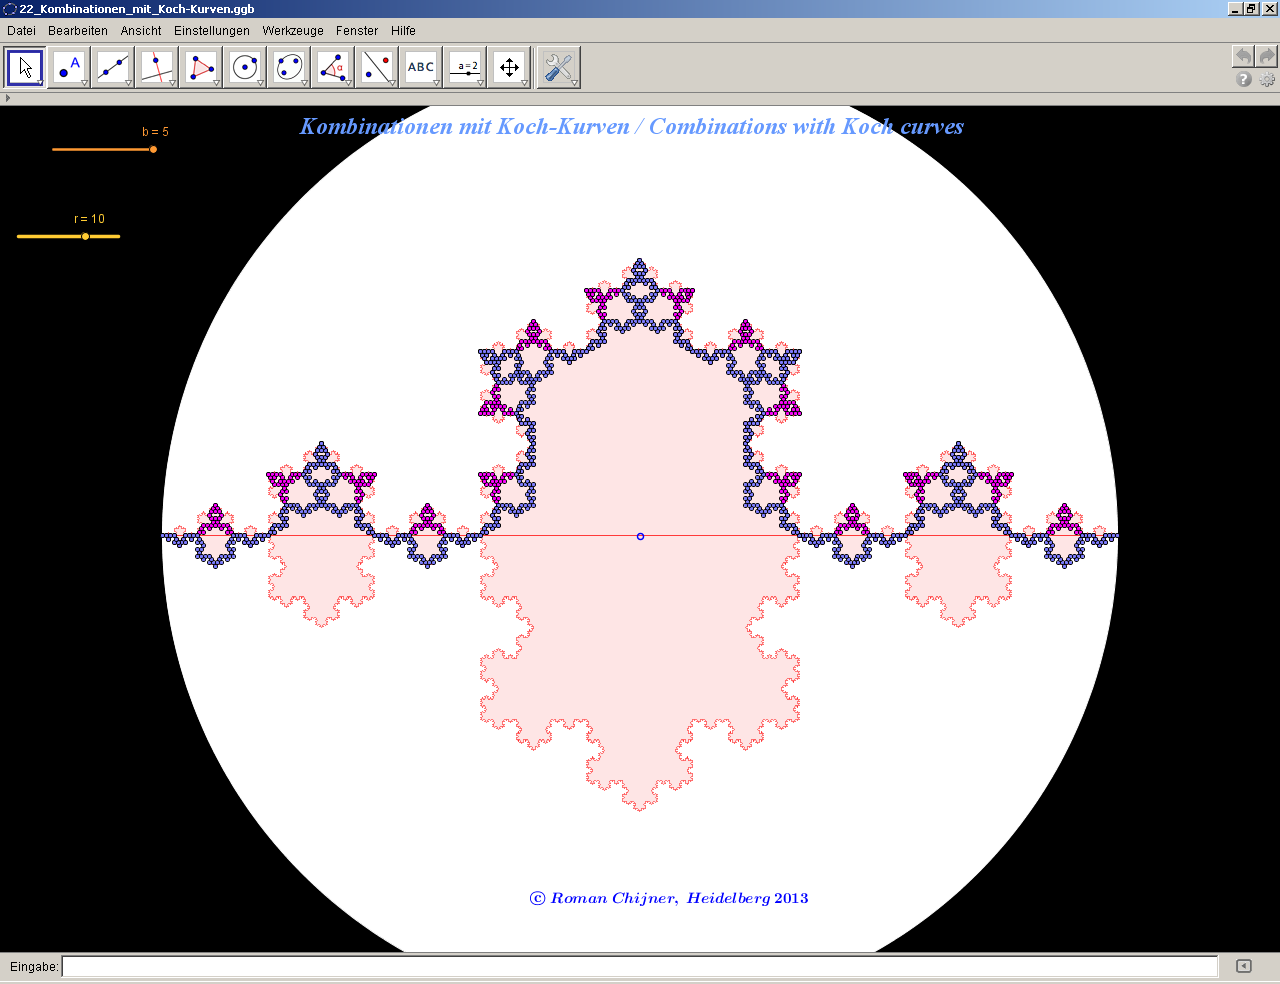This screenshot has height=984, width=1280.
Task: Click the wrench and screwdriver tools icon
Action: pyautogui.click(x=558, y=68)
